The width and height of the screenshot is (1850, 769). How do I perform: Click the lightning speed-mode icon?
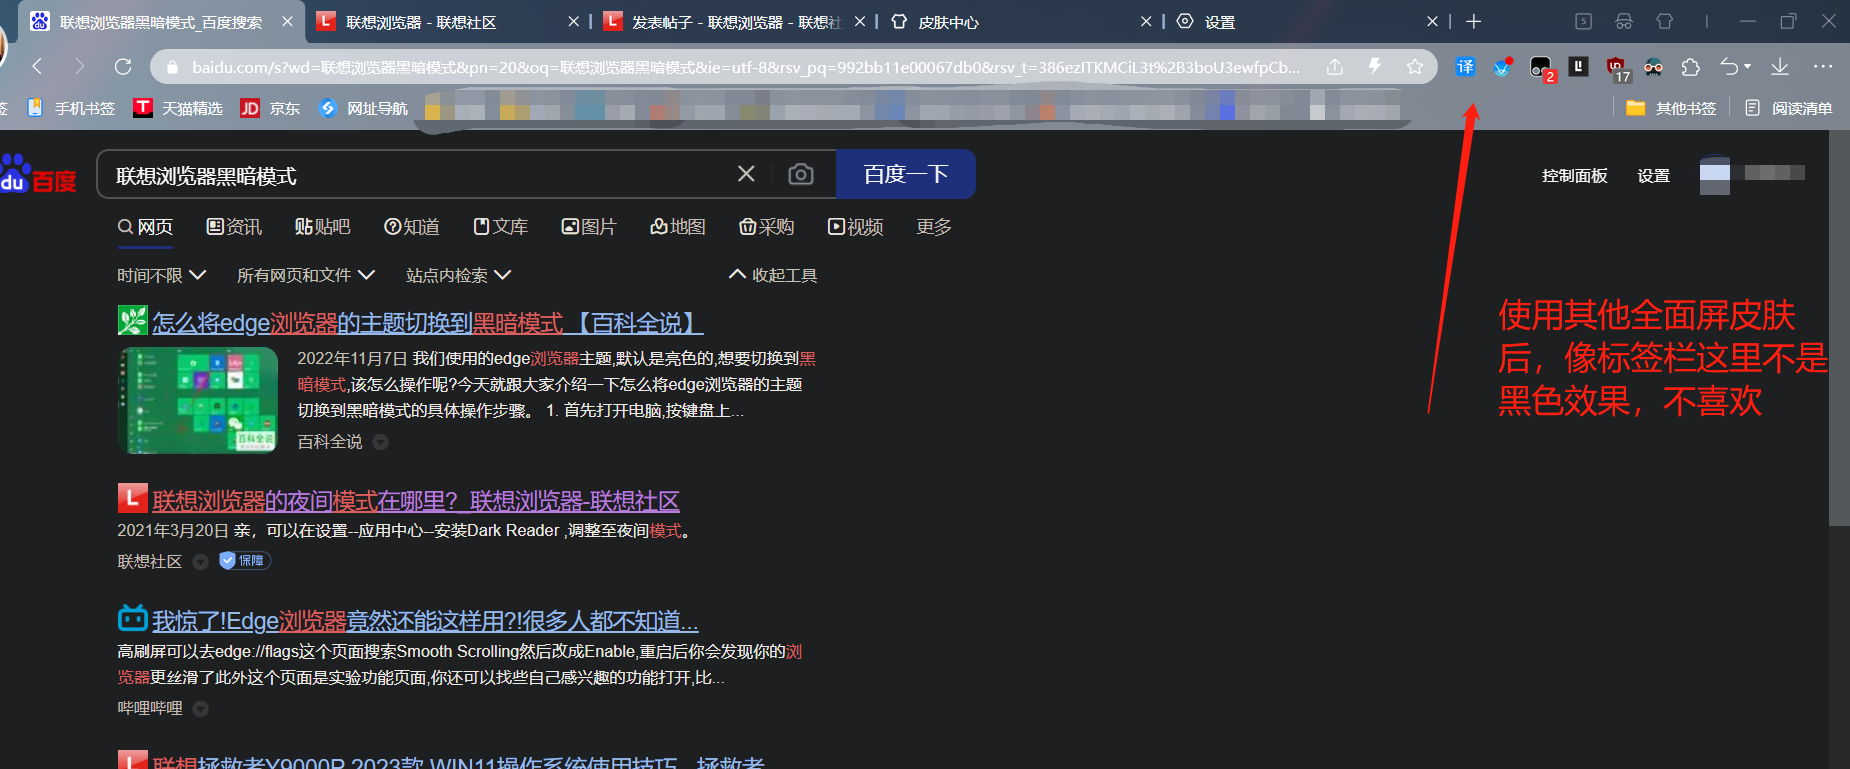(x=1375, y=66)
